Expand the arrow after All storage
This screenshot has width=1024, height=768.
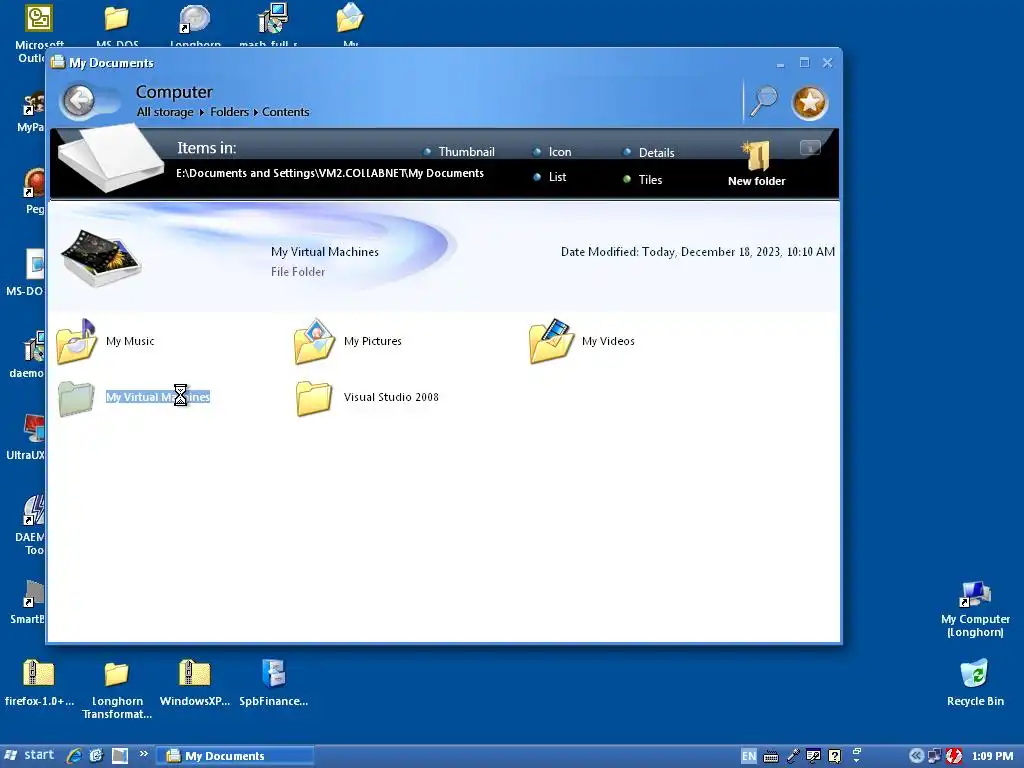(x=202, y=112)
